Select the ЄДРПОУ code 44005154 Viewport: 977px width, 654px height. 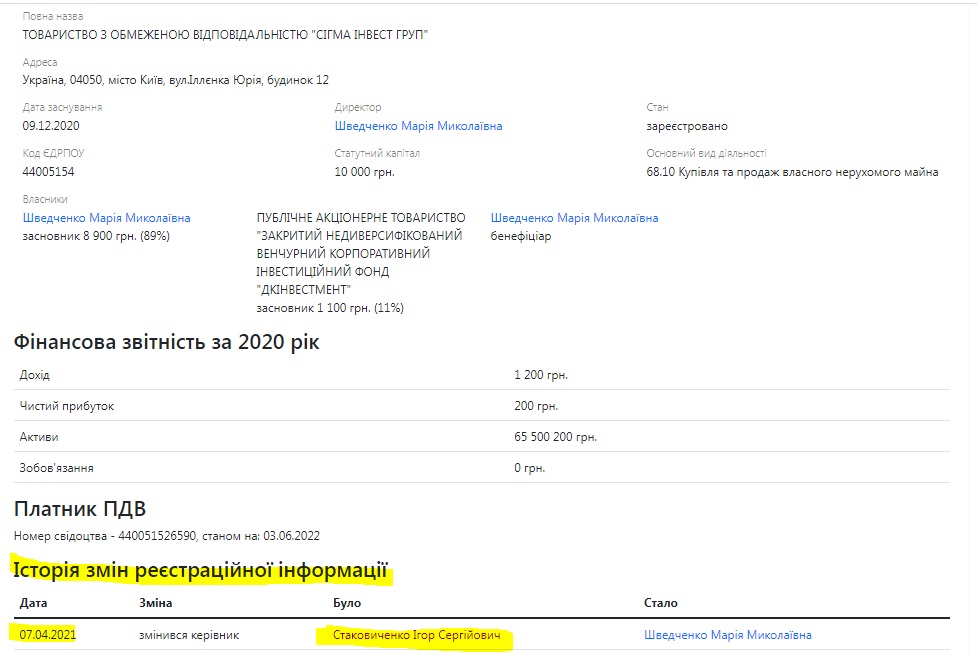pyautogui.click(x=48, y=172)
